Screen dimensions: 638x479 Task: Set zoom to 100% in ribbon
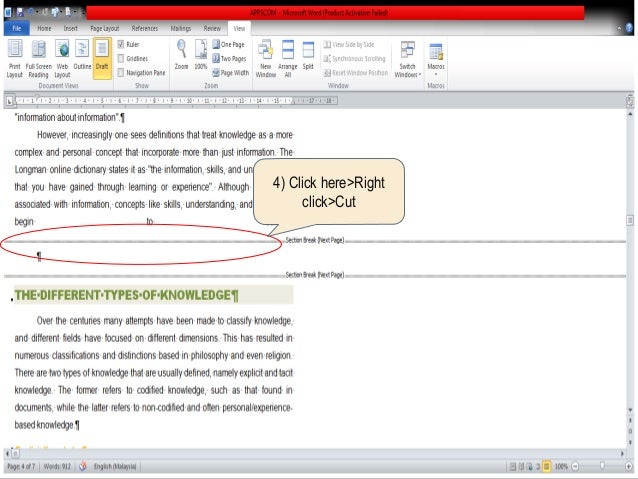tap(201, 55)
